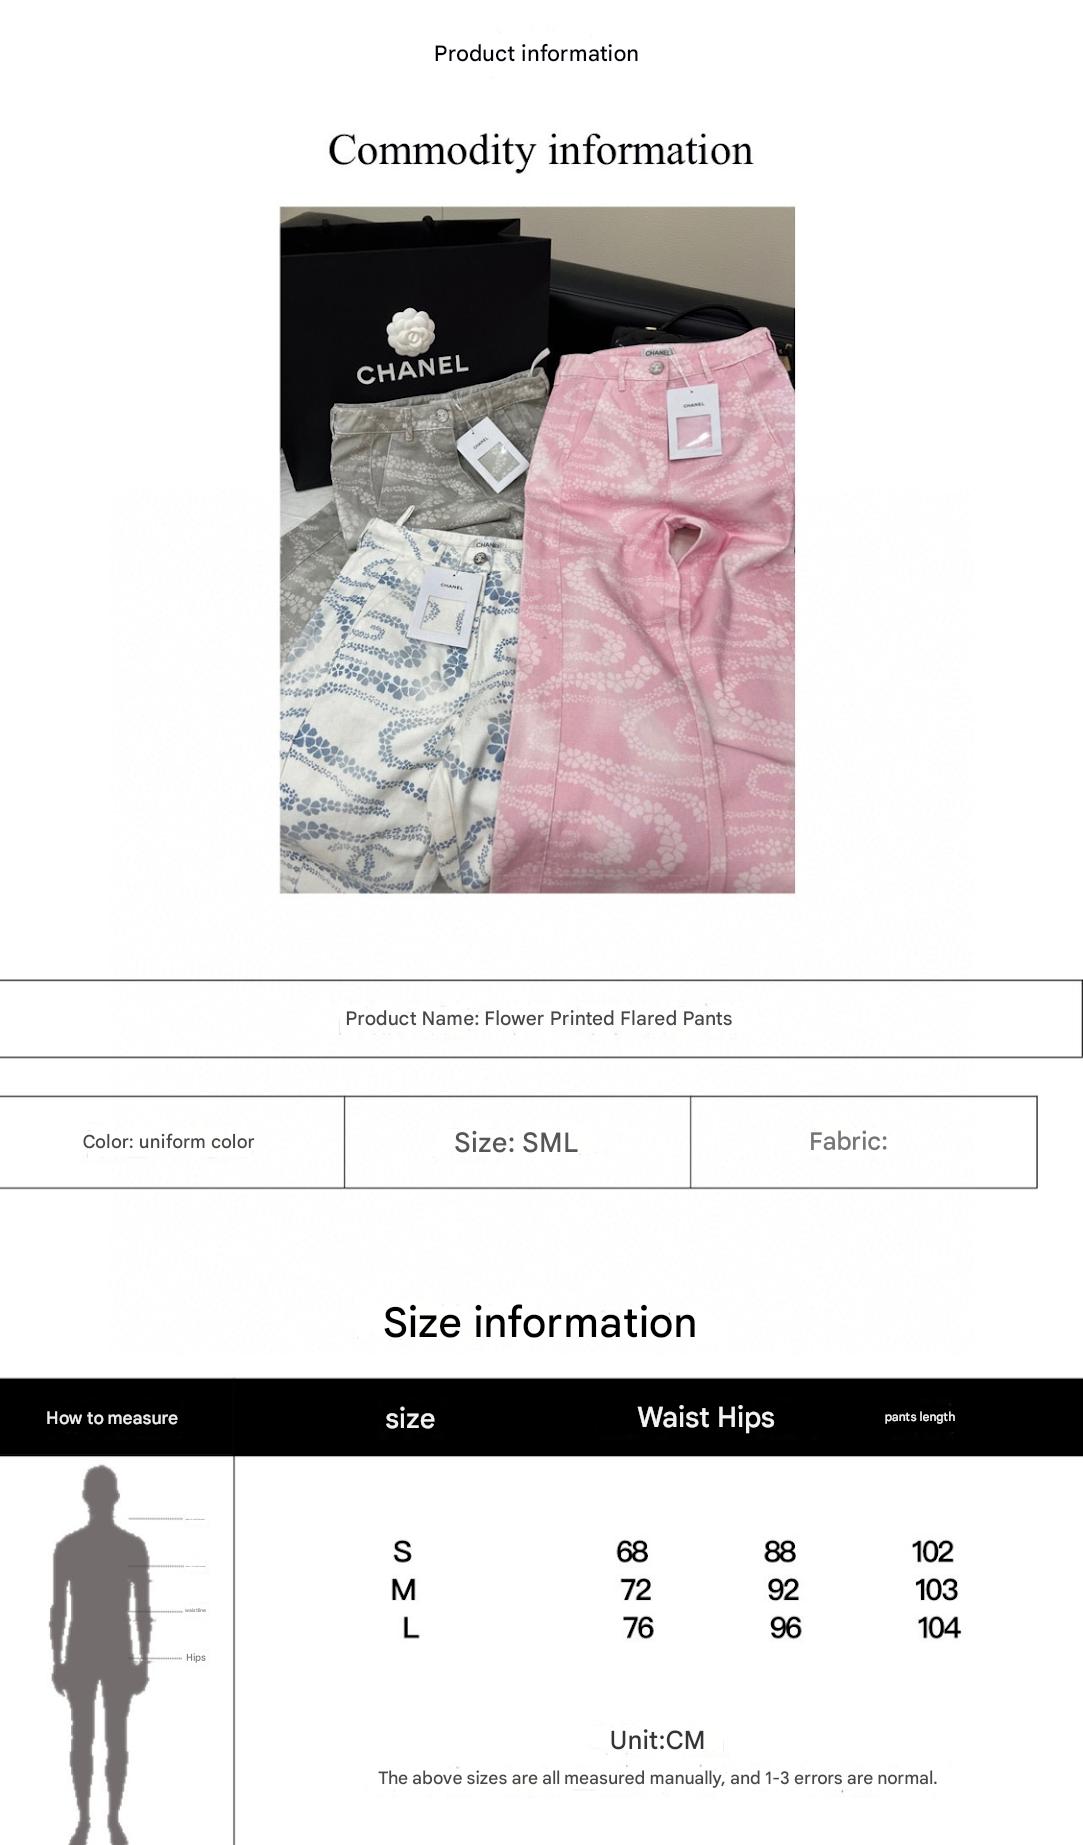Click the 'Size information' heading

click(x=540, y=1322)
